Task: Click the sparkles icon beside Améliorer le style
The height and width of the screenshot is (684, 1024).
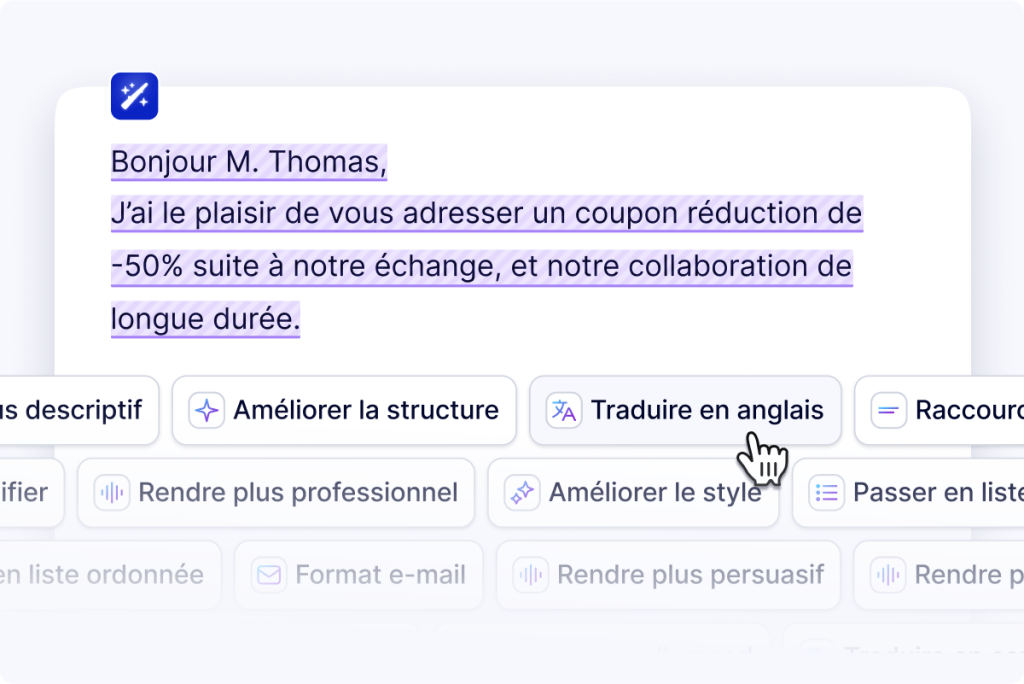Action: pyautogui.click(x=522, y=492)
